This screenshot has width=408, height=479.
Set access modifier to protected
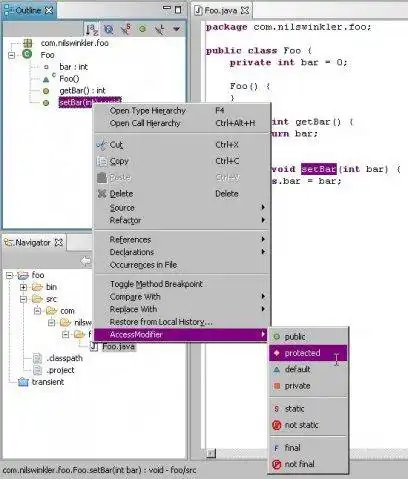click(308, 353)
